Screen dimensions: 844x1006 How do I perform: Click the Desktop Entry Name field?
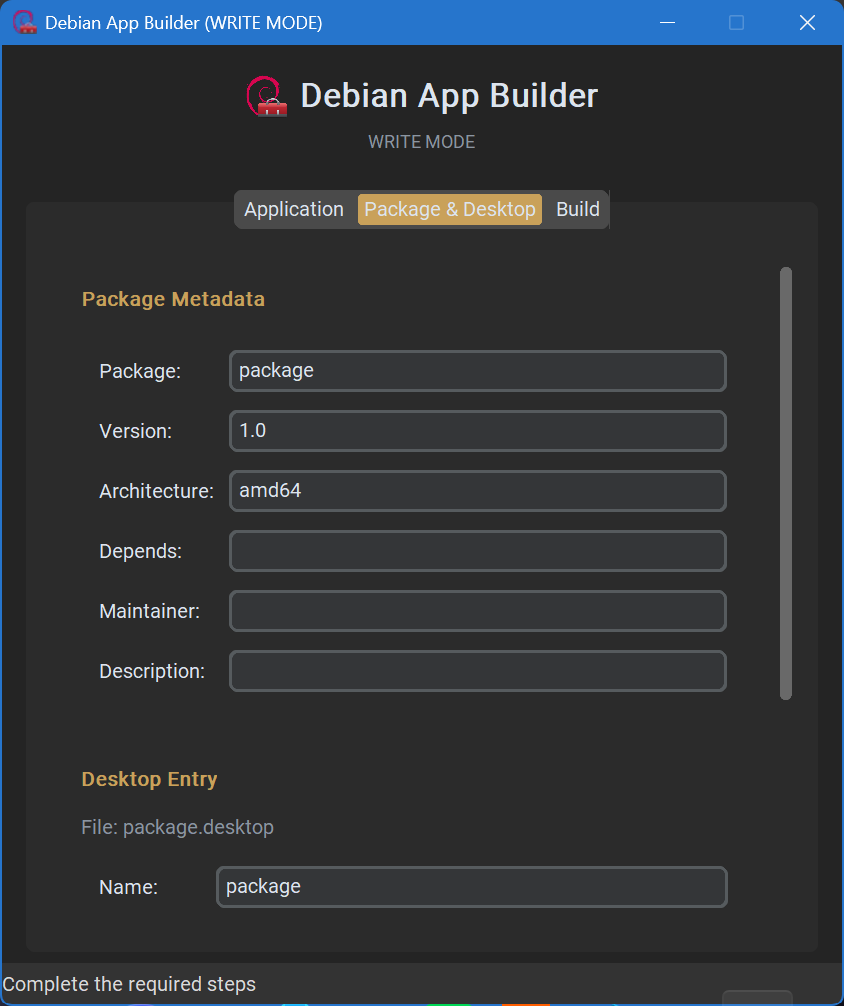[472, 887]
